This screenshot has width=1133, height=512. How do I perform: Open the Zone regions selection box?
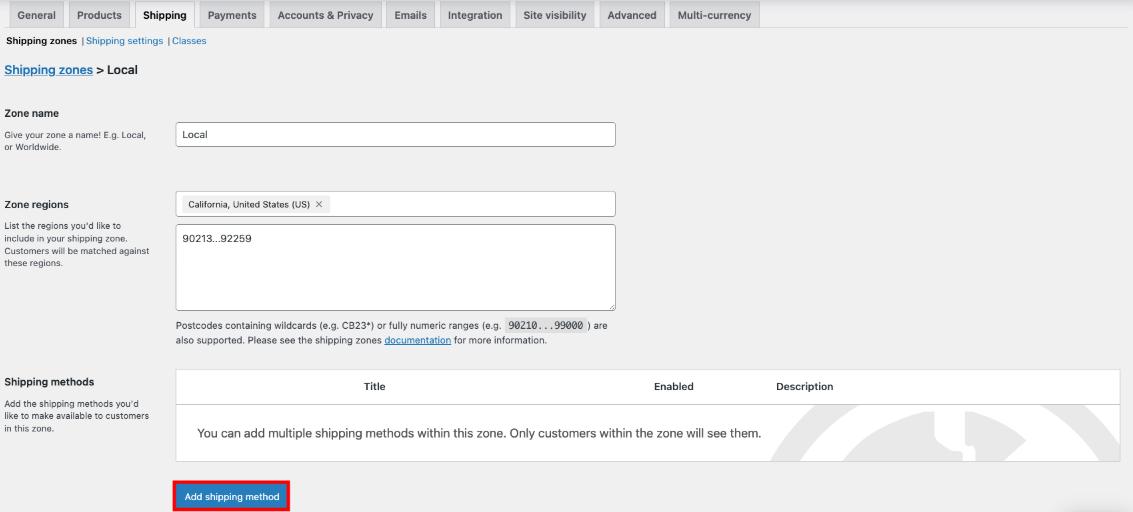point(470,204)
